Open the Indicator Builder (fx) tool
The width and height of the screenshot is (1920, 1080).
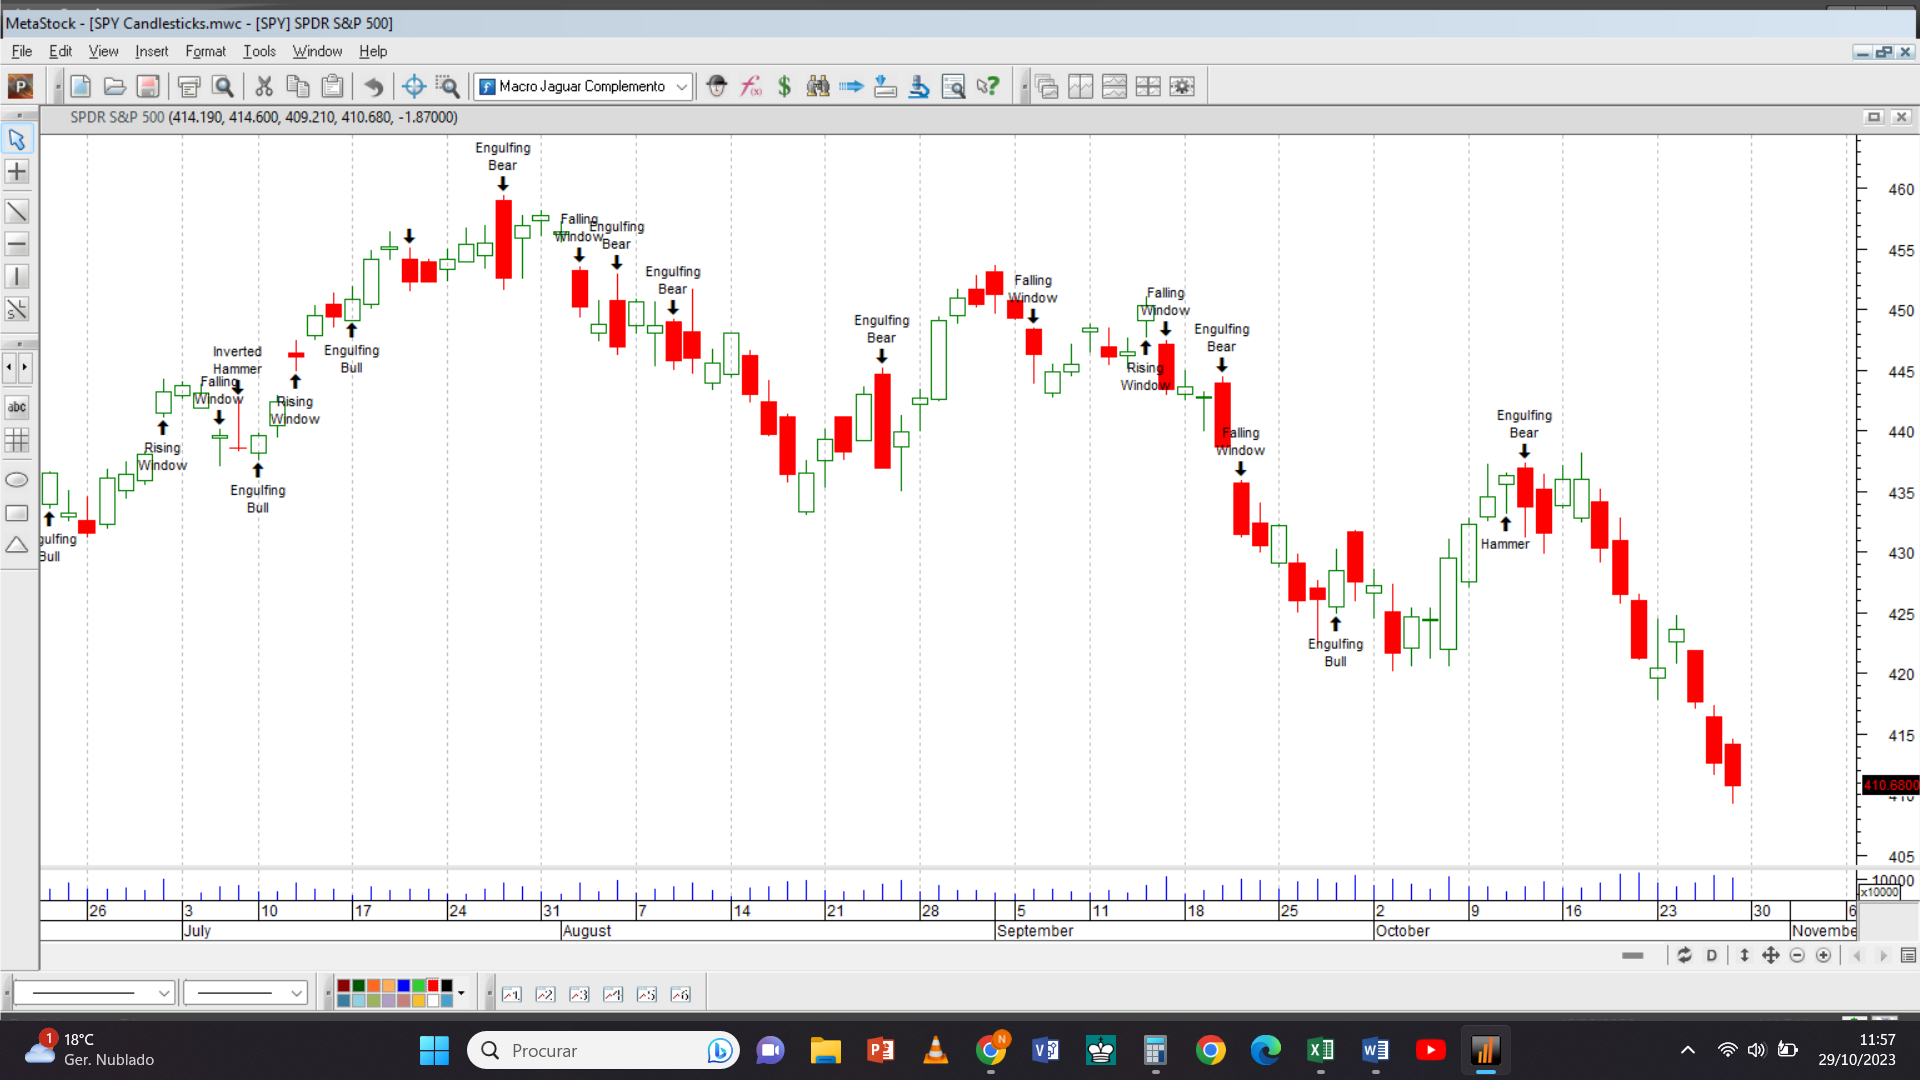point(751,87)
